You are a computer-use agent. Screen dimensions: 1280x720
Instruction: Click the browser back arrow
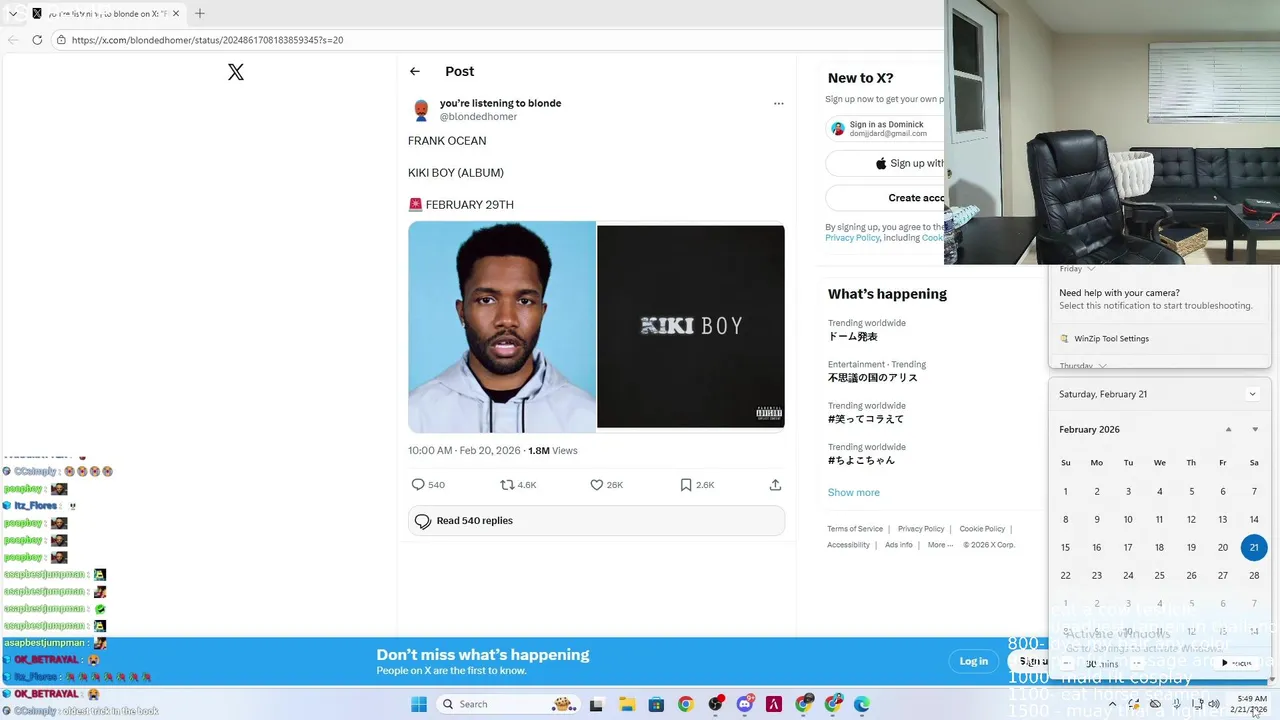click(13, 40)
